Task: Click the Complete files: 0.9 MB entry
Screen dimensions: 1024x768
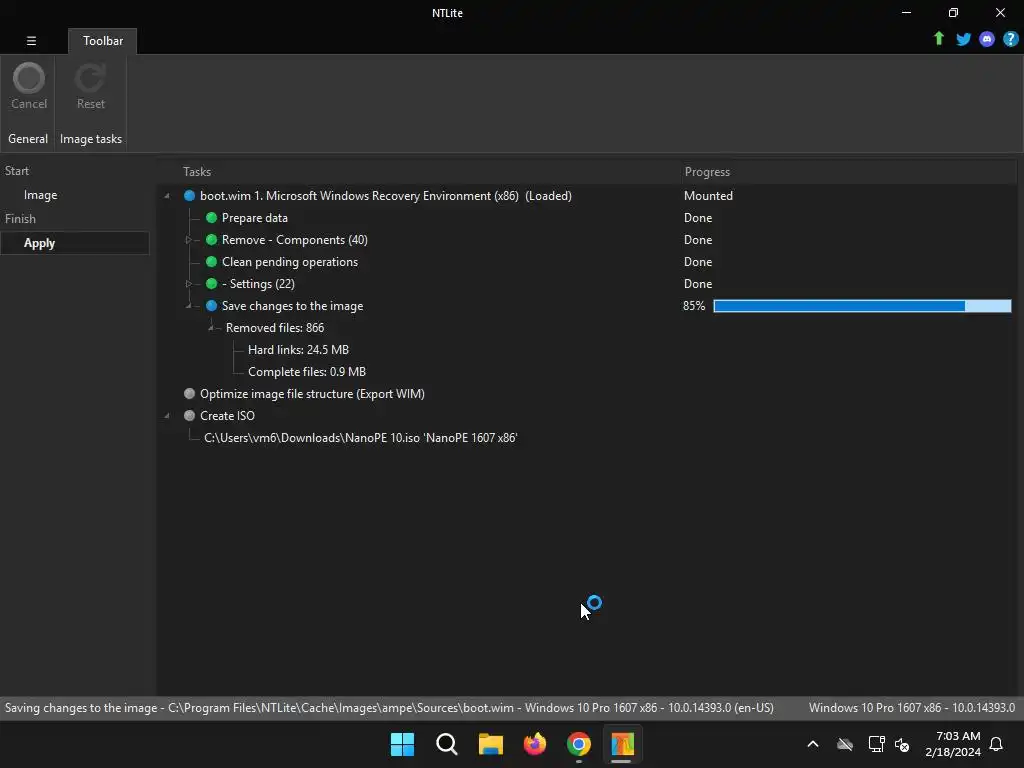Action: pos(307,372)
